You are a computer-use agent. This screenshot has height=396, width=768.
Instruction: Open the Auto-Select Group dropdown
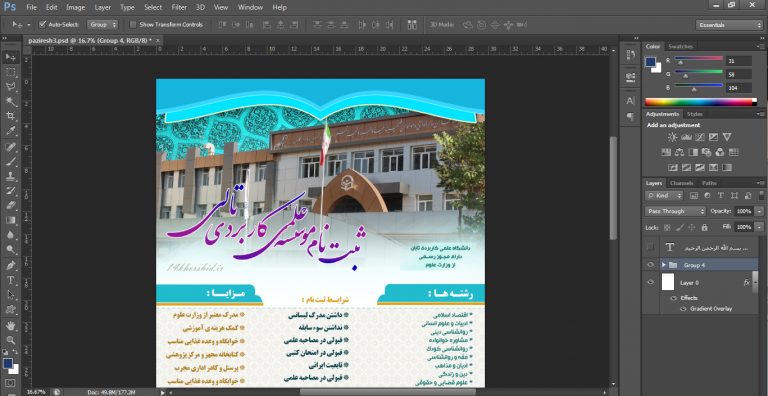coord(102,25)
